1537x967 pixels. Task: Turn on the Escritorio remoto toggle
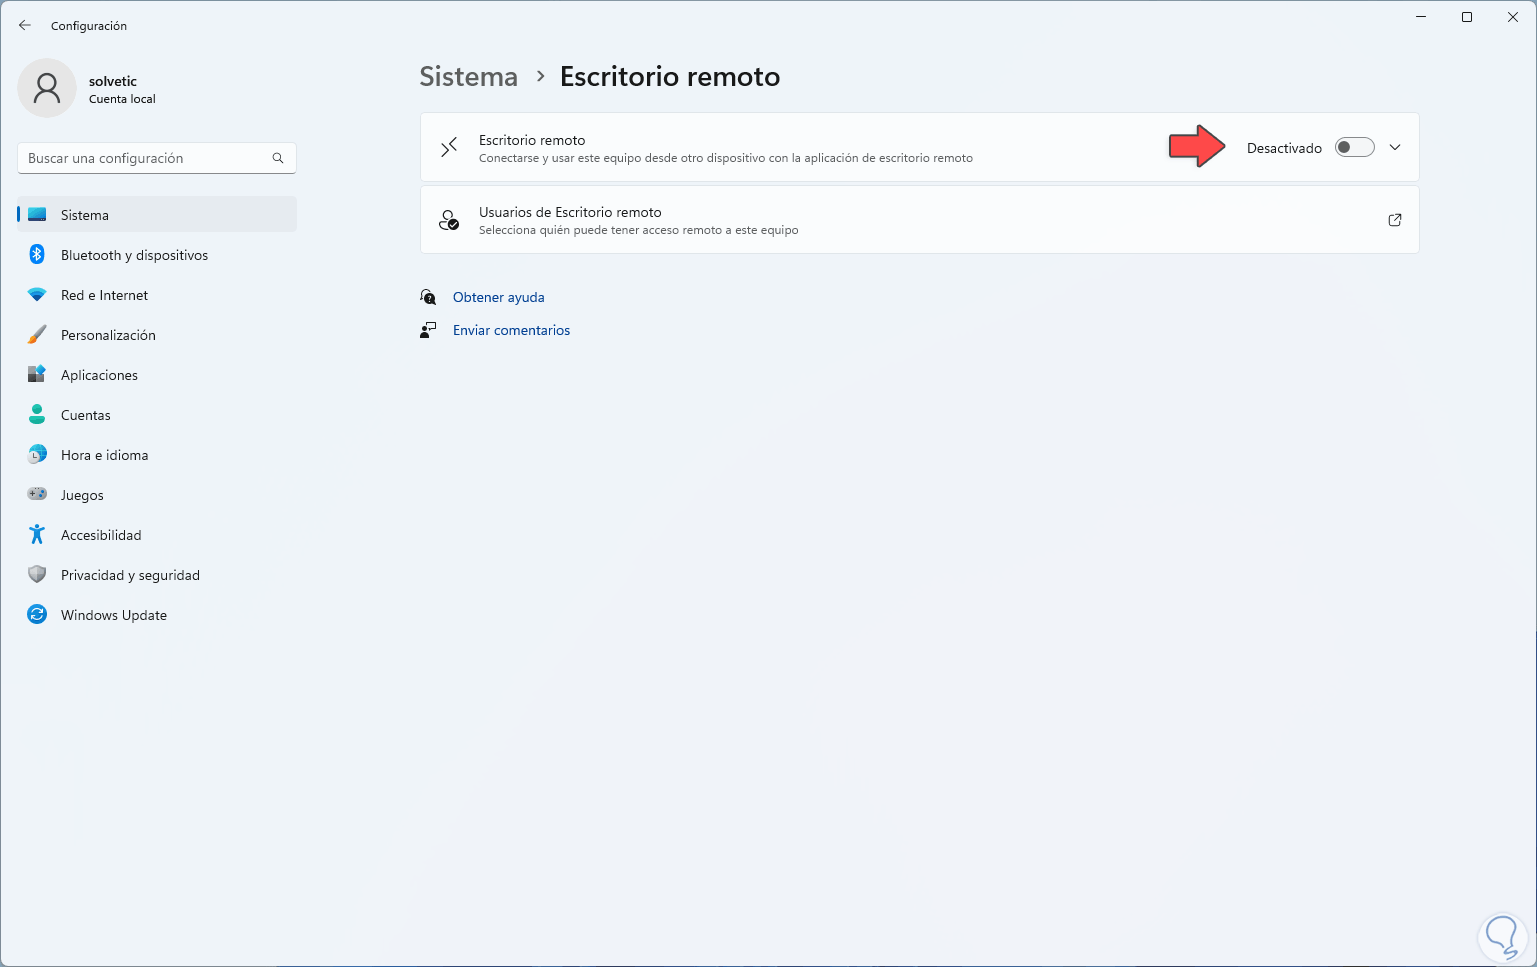tap(1354, 148)
